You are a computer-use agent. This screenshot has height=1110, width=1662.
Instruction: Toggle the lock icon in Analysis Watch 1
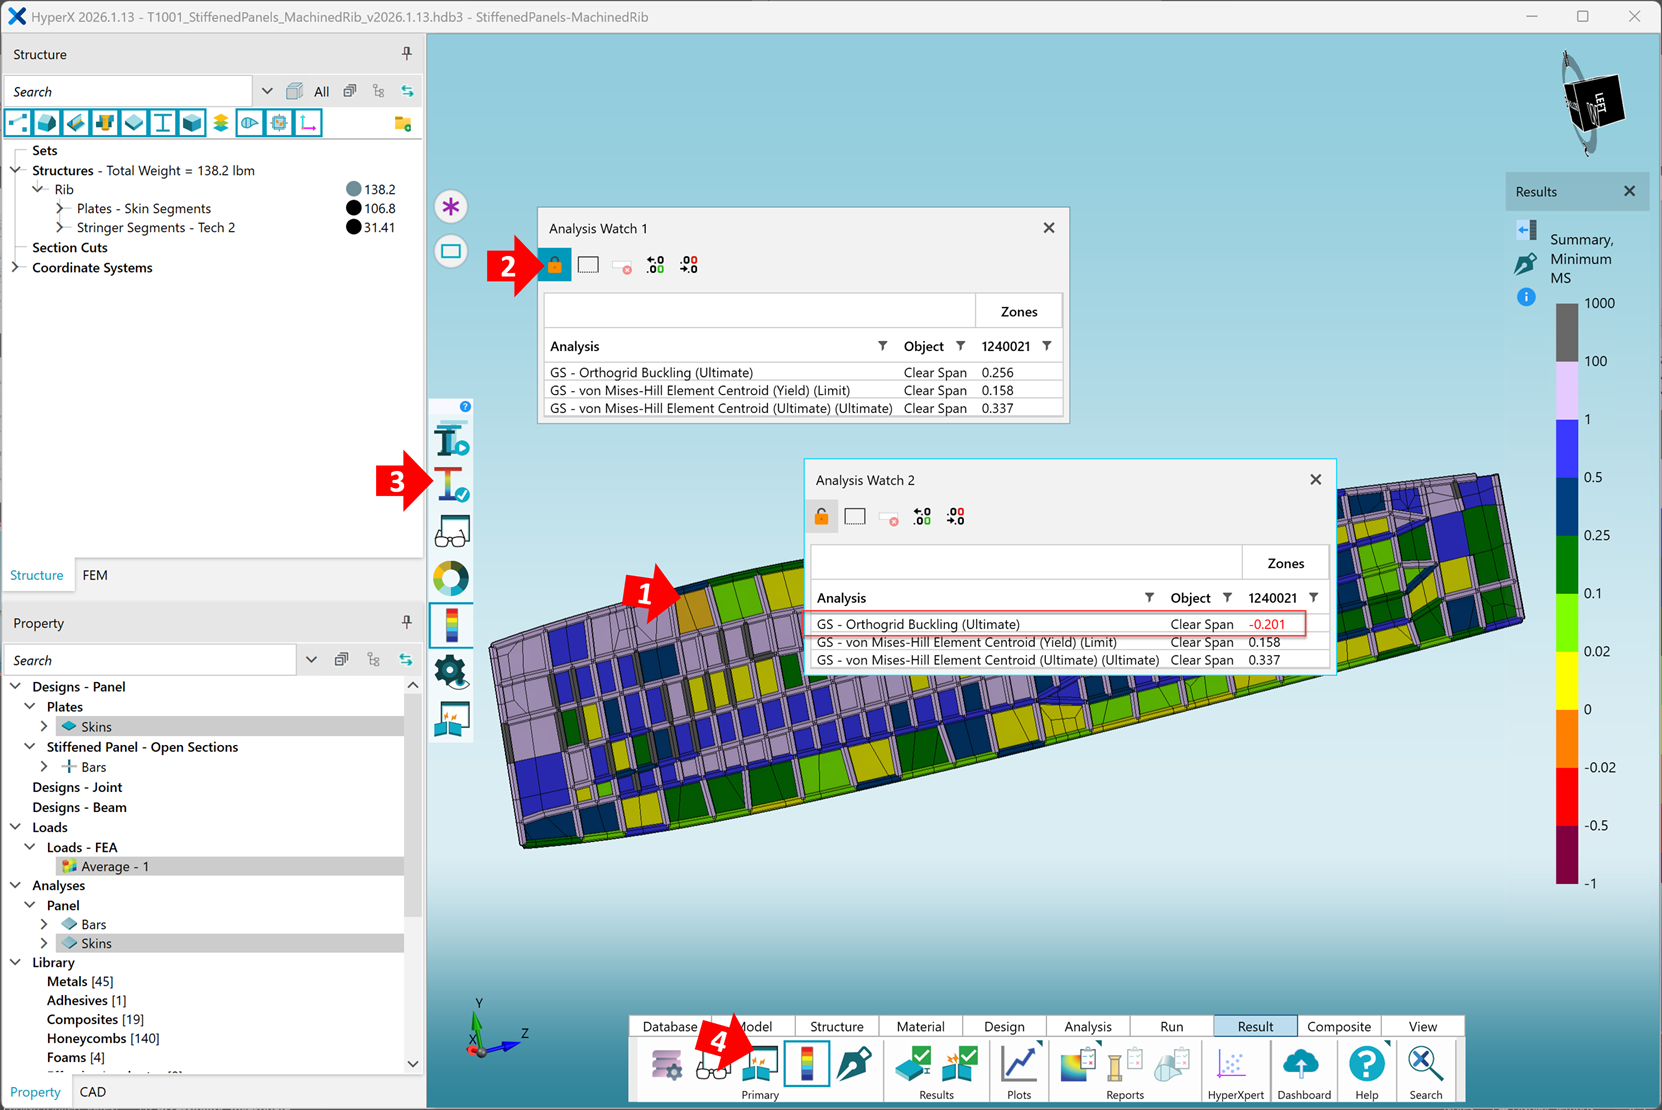point(555,265)
